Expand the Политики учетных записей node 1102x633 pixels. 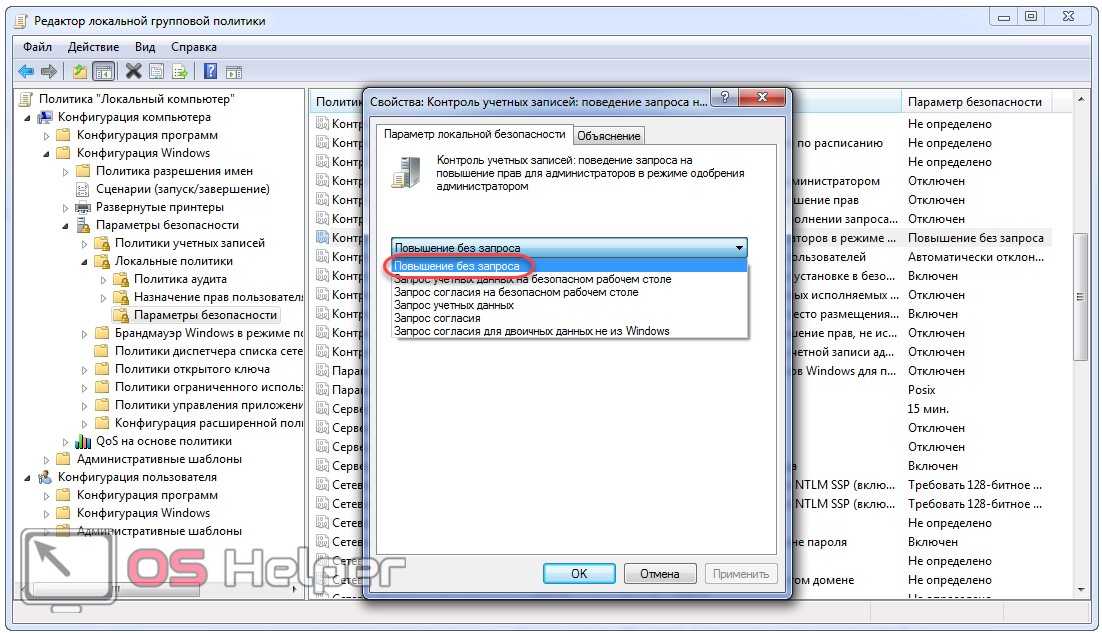(x=85, y=243)
